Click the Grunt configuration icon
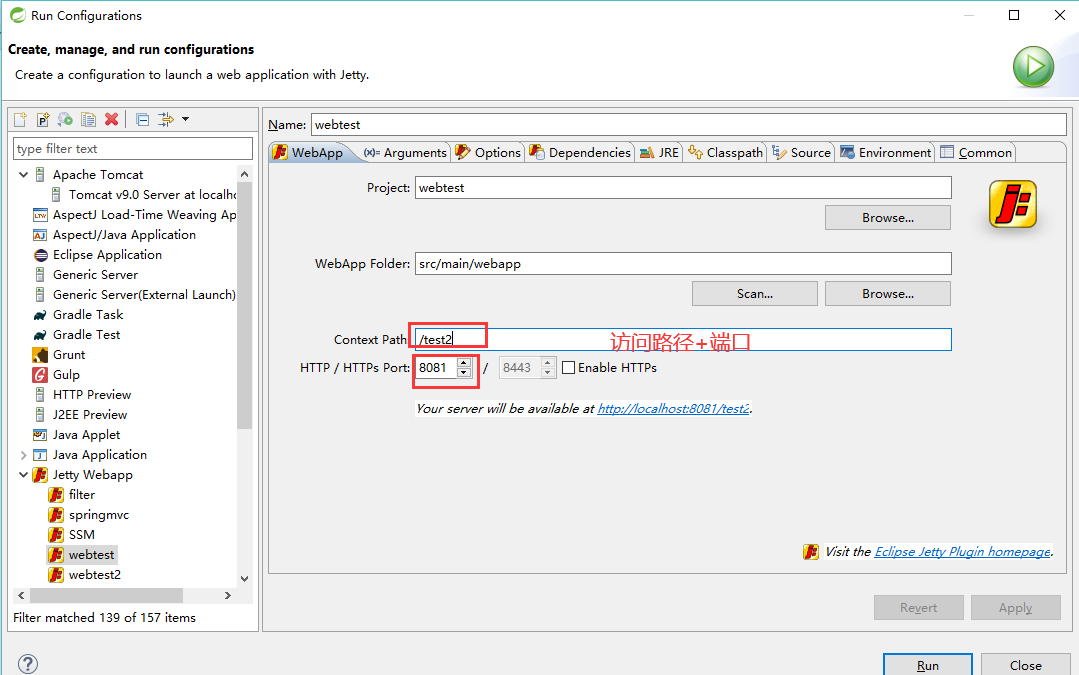This screenshot has width=1079, height=675. pyautogui.click(x=40, y=355)
